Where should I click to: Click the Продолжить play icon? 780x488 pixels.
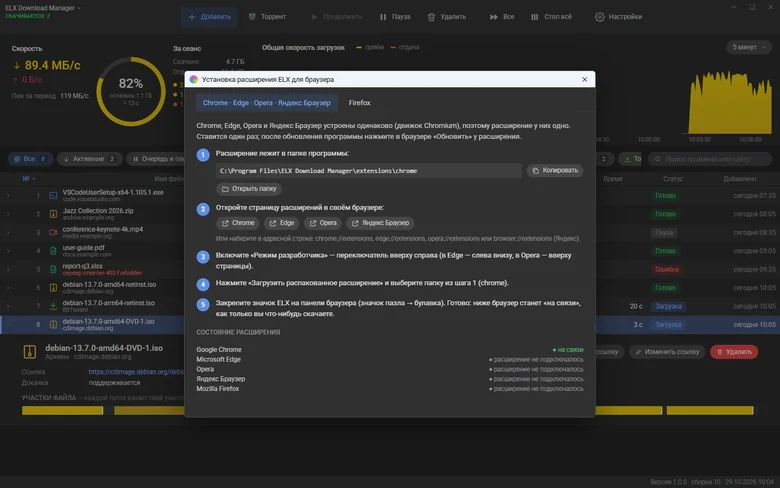[x=314, y=17]
